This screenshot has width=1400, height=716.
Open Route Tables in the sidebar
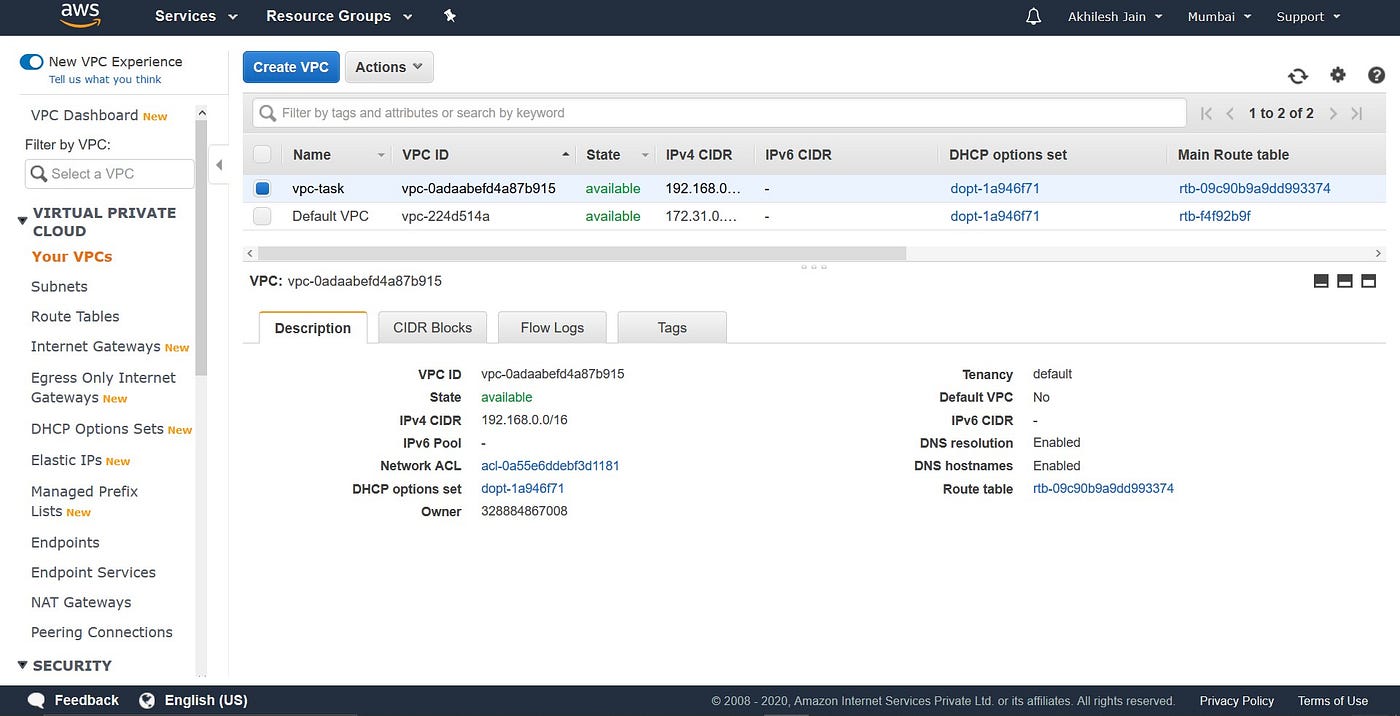click(x=75, y=316)
